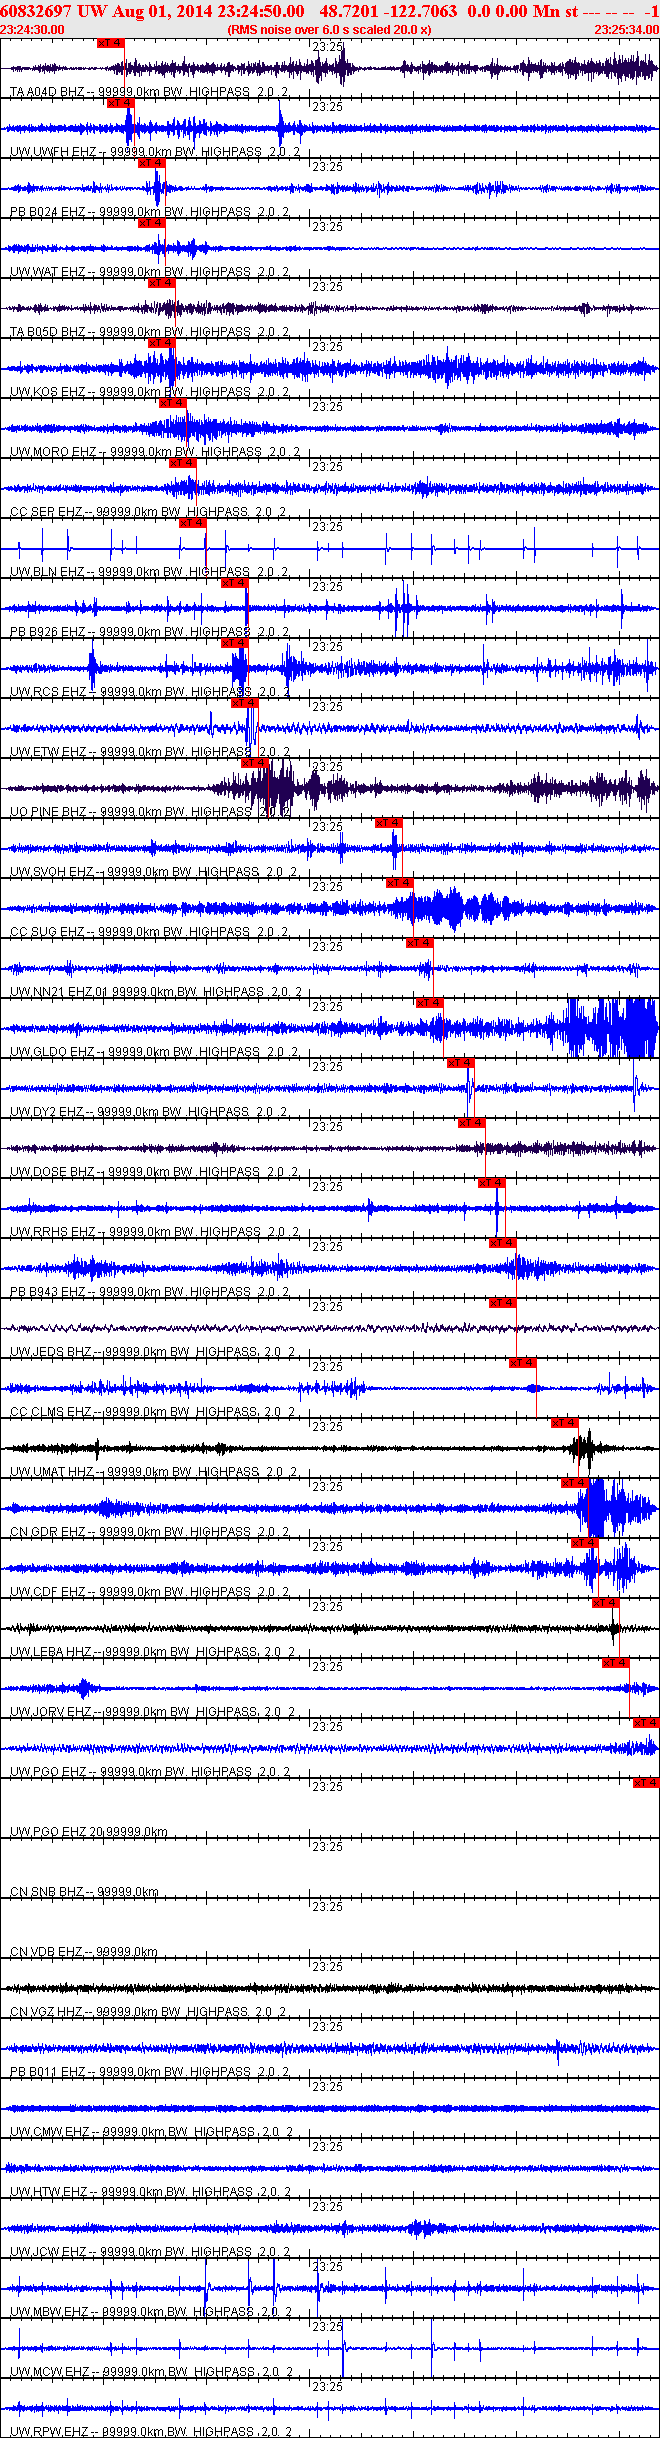Viewport: 660px width, 2438px height.
Task: Click the red pick flag on UW MORO trace
Action: [173, 403]
